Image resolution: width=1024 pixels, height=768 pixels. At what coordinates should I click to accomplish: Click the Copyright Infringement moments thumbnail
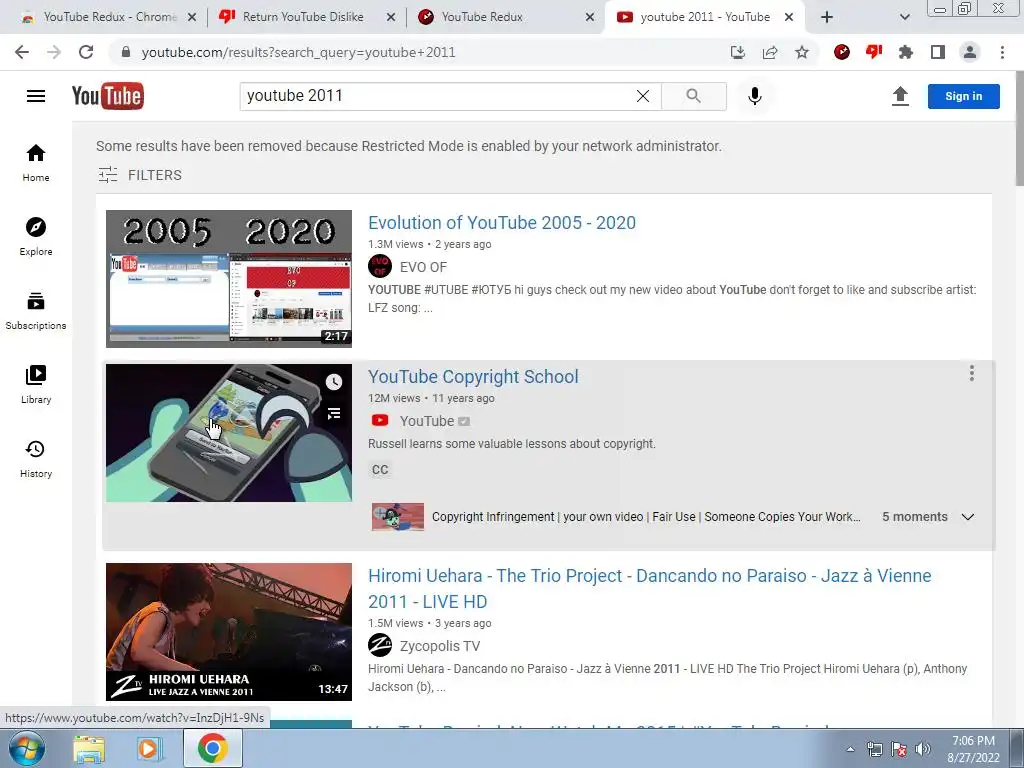(398, 517)
